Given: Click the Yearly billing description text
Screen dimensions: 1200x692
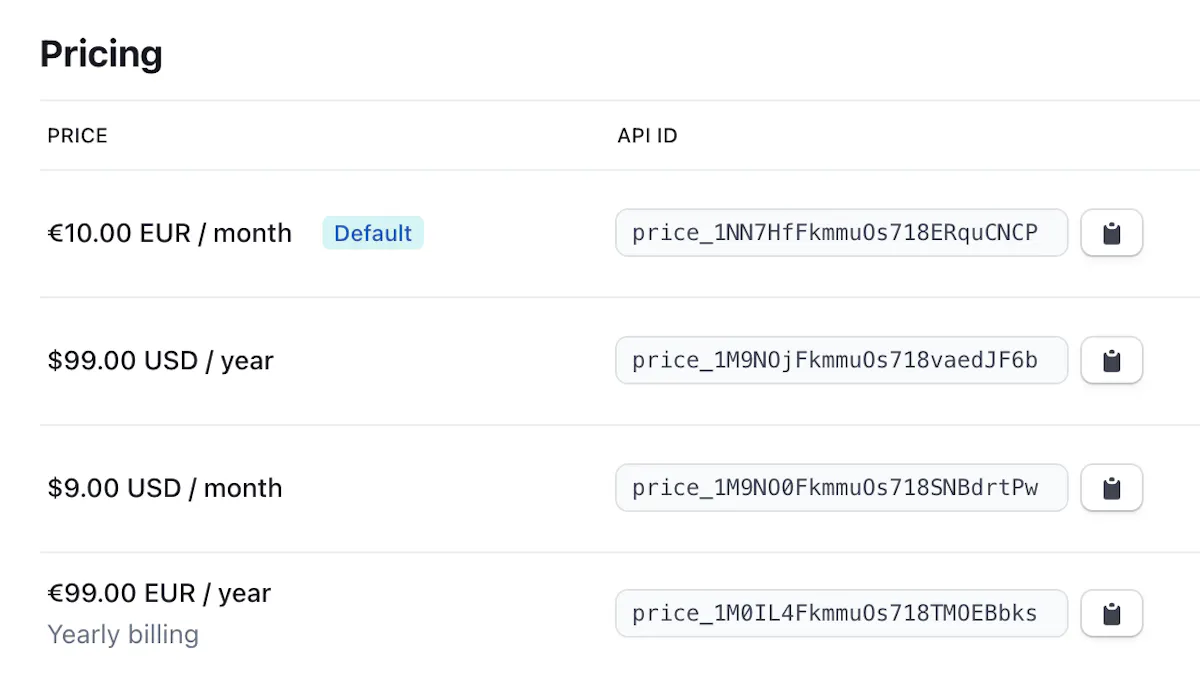Looking at the screenshot, I should 123,634.
